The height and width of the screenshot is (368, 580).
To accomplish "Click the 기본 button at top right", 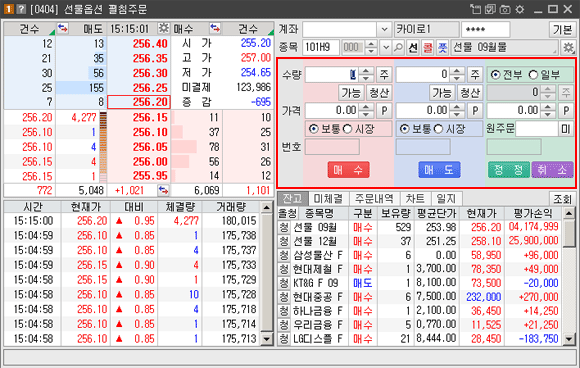I will [562, 29].
